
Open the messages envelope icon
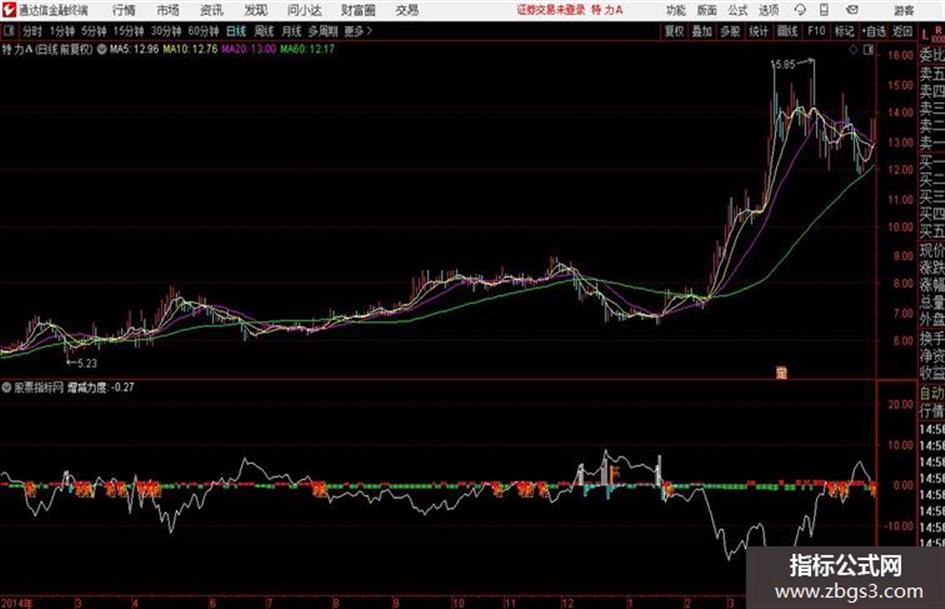point(852,10)
